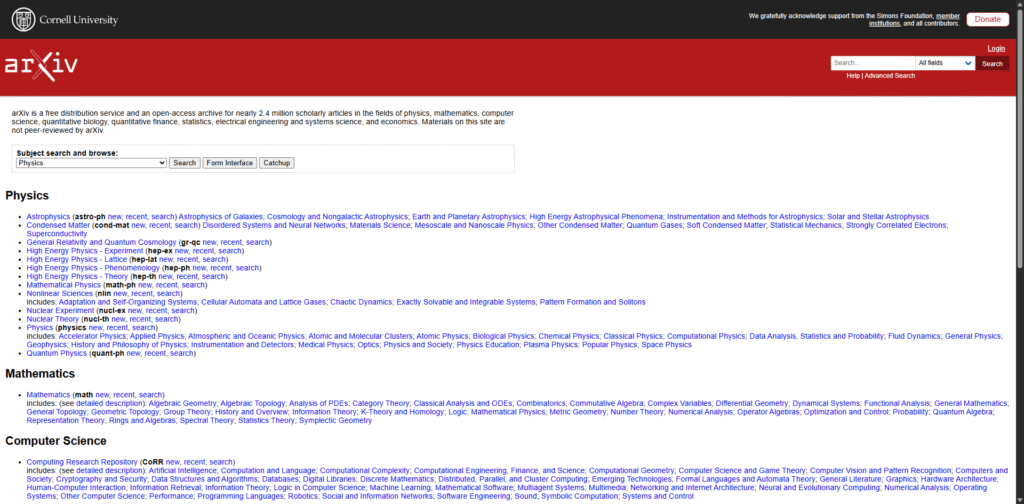Open the Login link

point(996,48)
